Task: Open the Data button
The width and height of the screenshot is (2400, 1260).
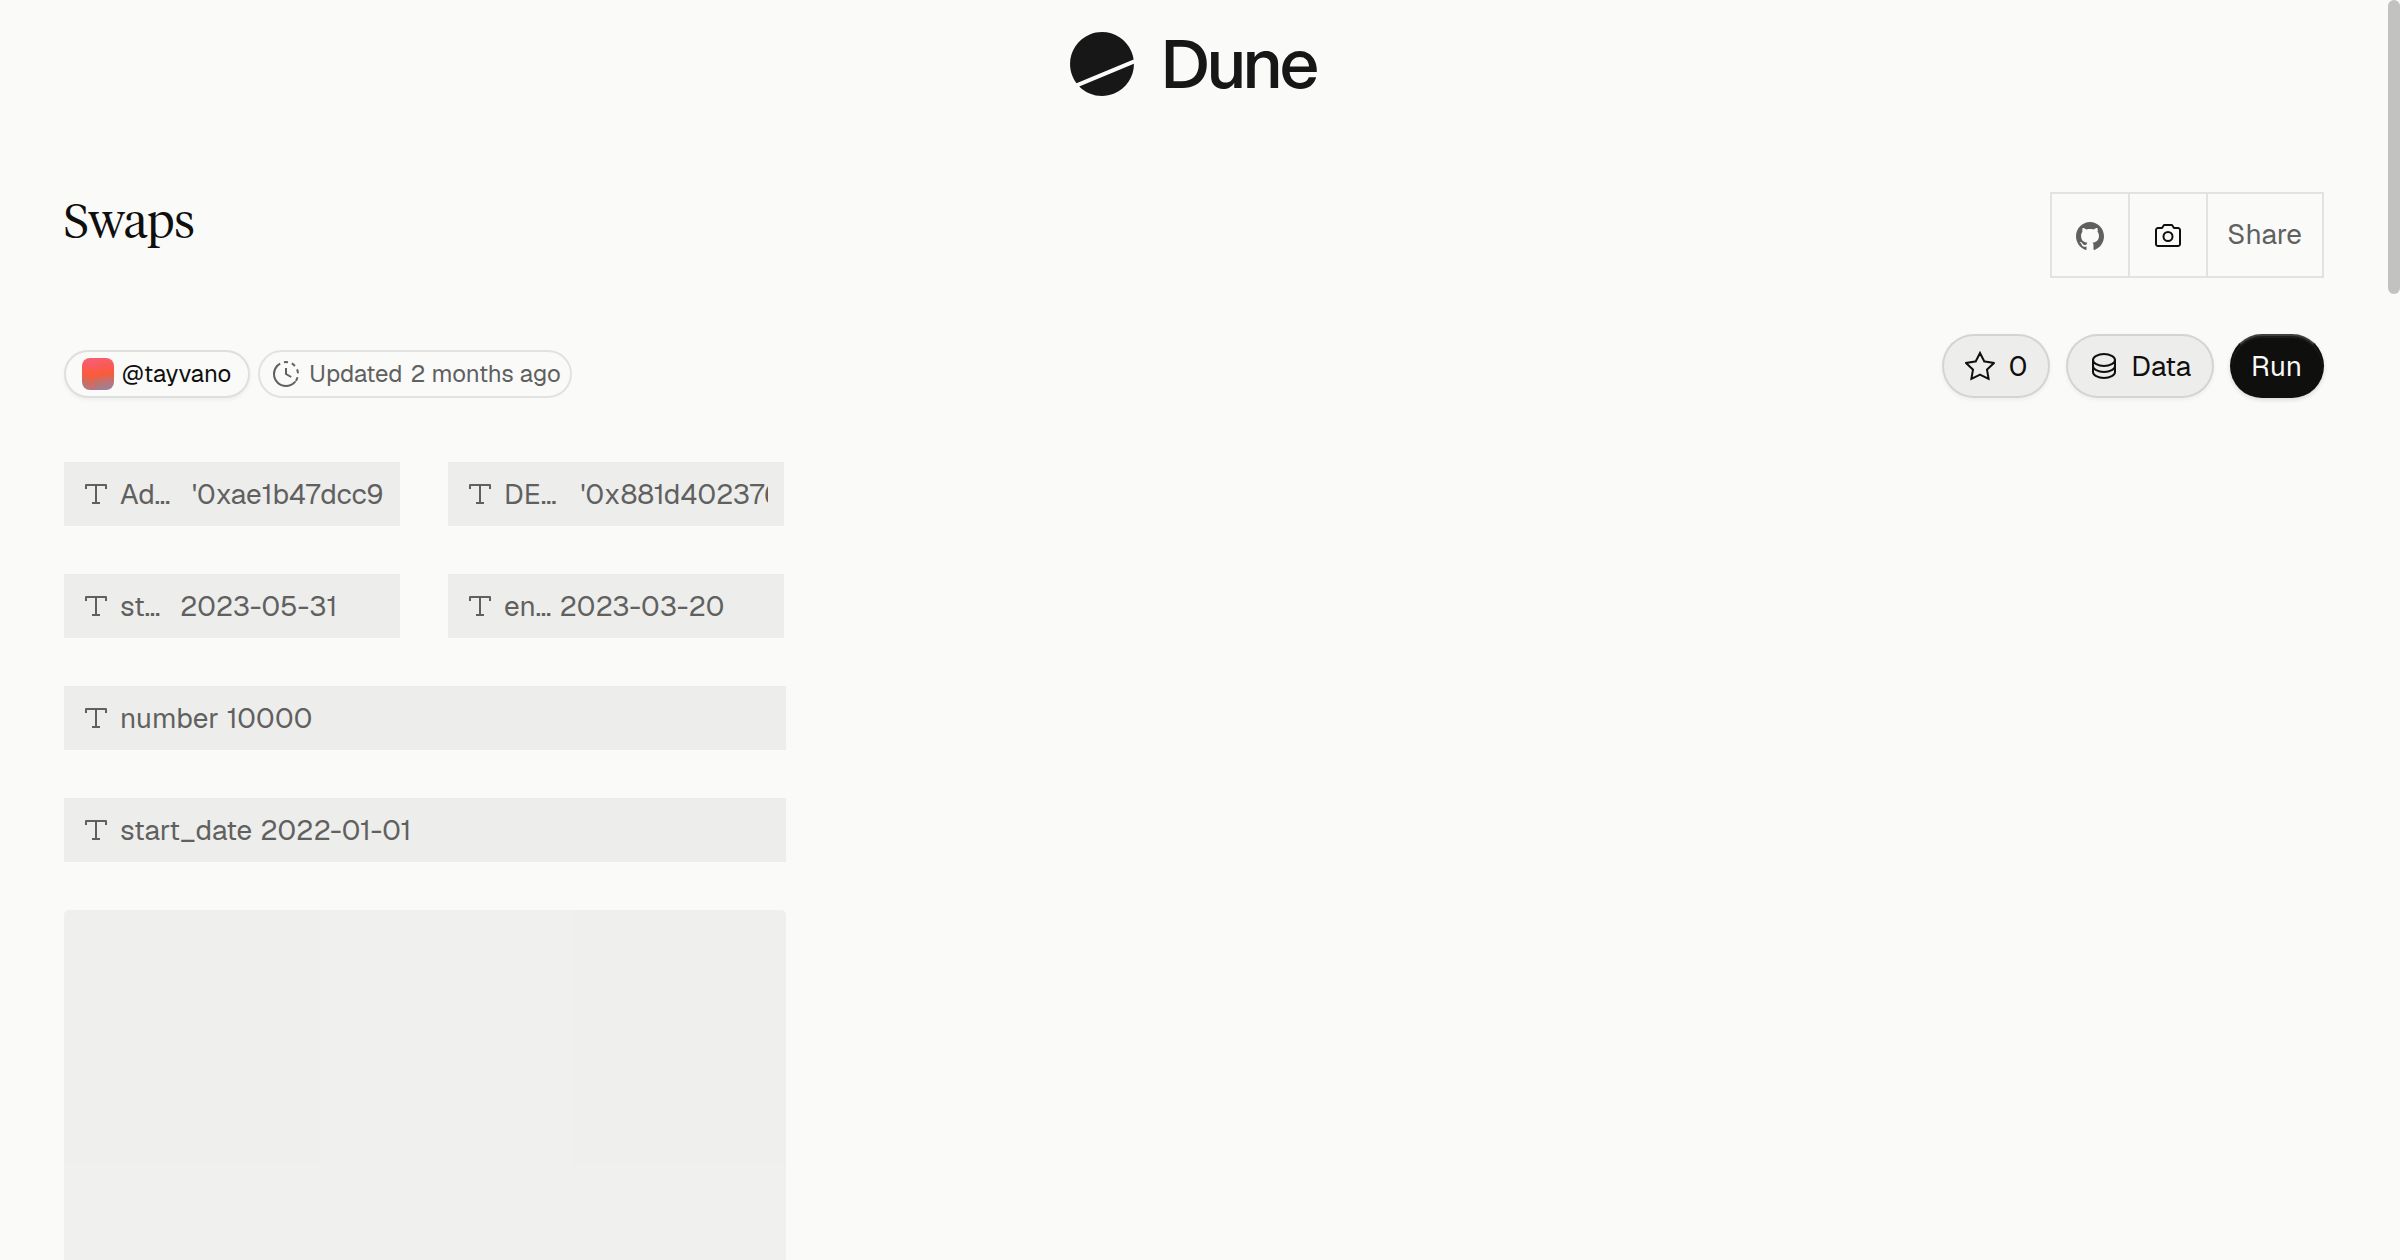Action: click(x=2140, y=366)
